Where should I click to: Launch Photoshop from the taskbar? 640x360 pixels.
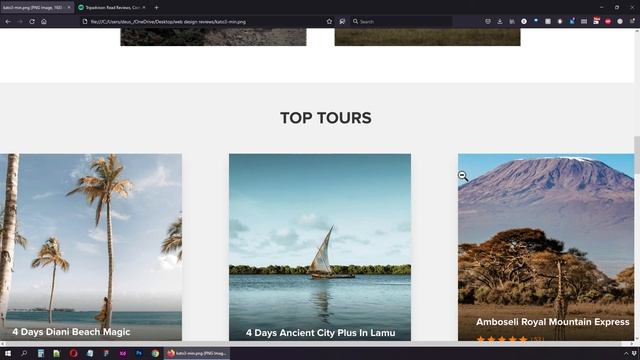[139, 353]
